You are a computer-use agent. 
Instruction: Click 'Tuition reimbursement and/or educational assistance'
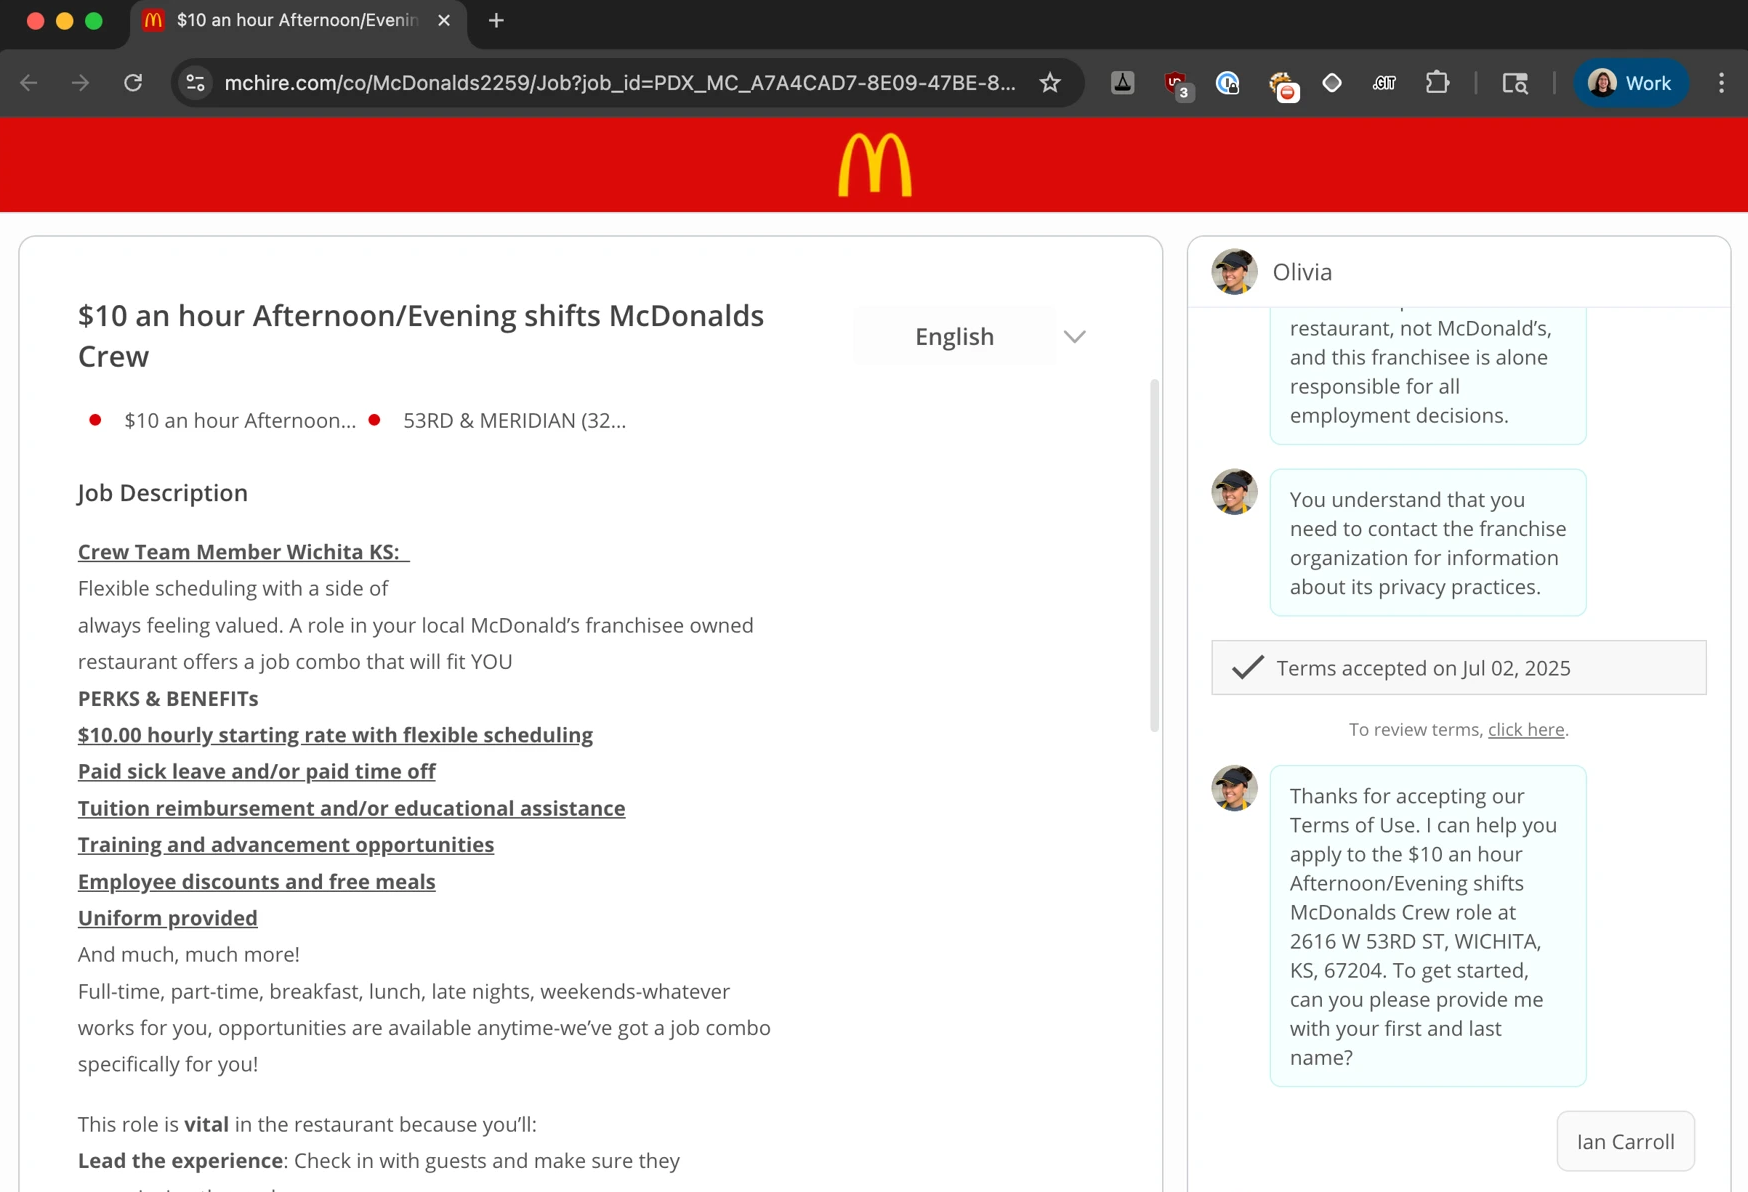point(352,808)
